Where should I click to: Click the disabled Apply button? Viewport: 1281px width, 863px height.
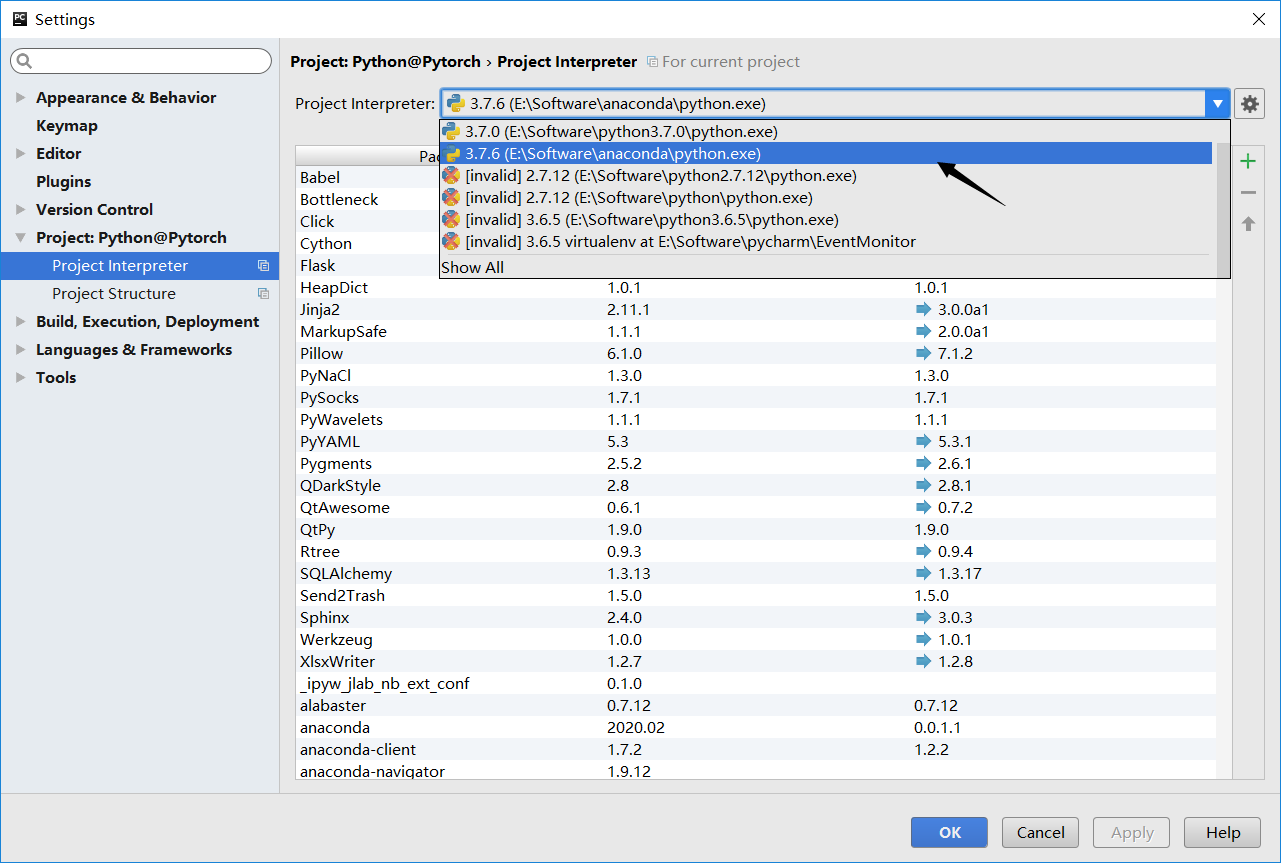pos(1132,832)
